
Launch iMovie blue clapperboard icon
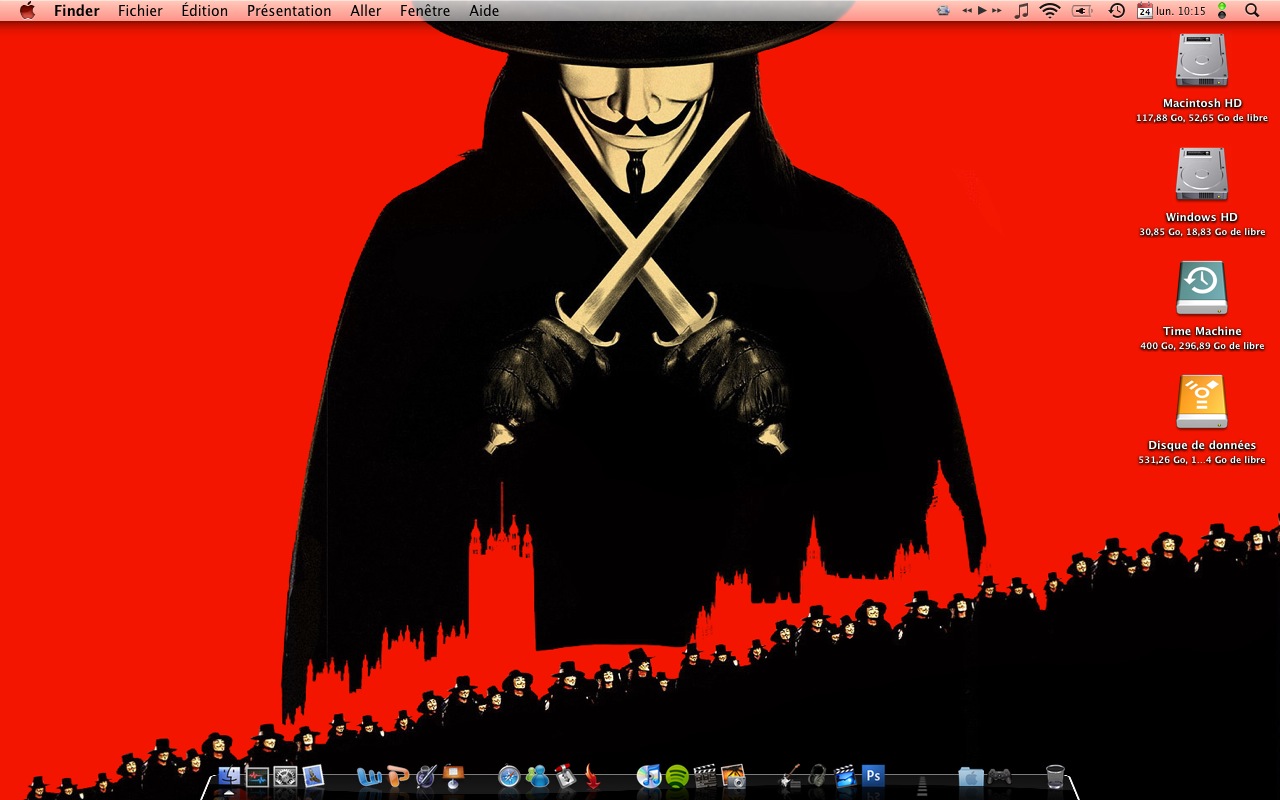tap(846, 776)
